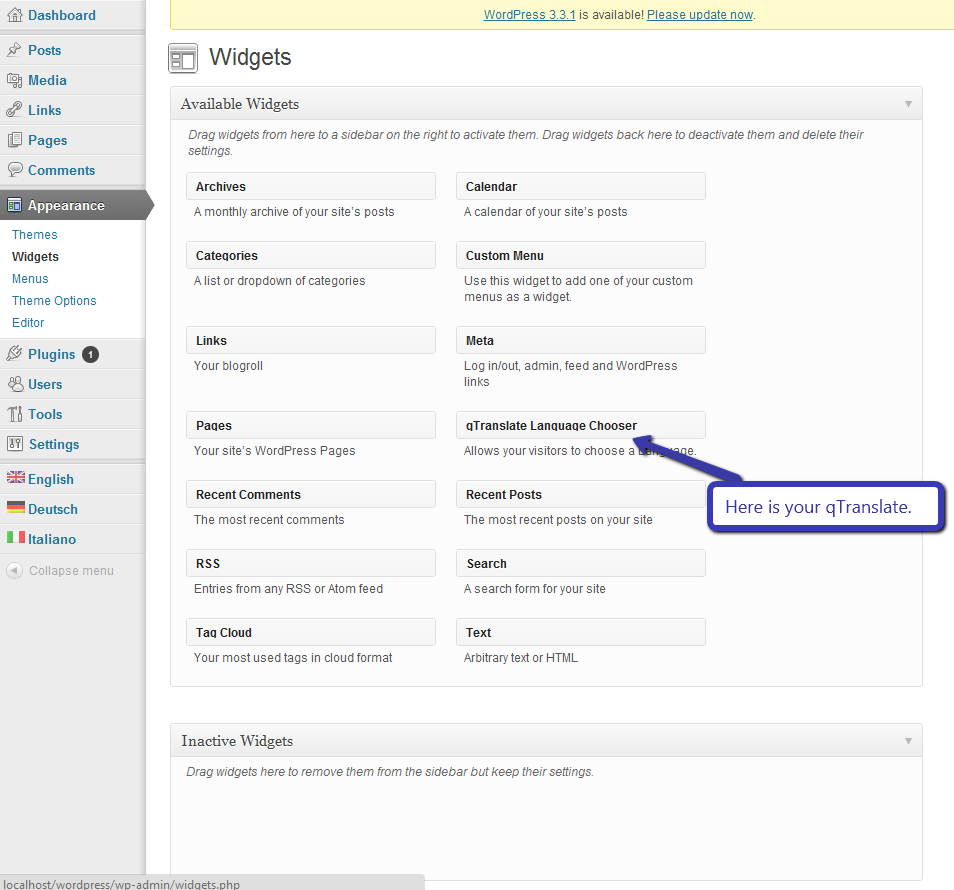Select the Recent Posts widget
Viewport: 954px width, 890px height.
(x=581, y=494)
